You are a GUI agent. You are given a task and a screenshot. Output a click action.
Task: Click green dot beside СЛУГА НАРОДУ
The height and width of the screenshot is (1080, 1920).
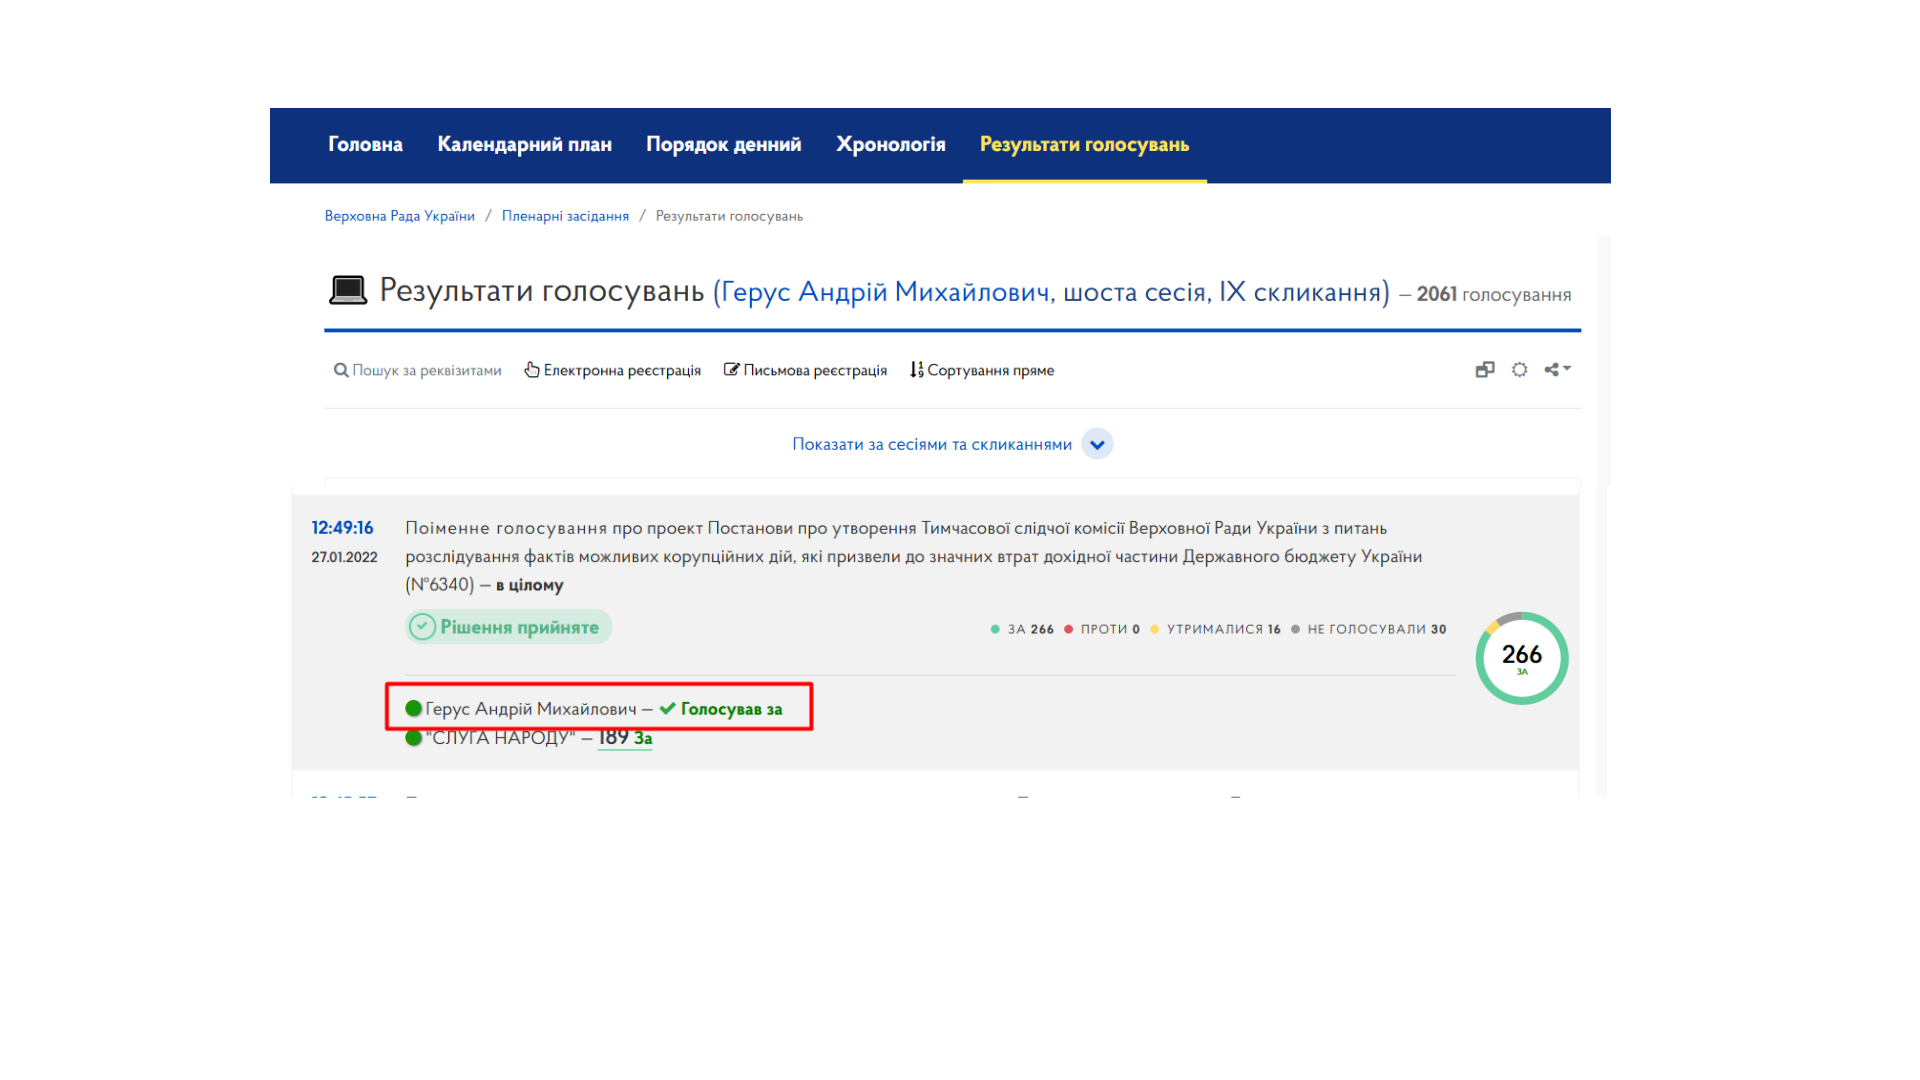click(x=413, y=738)
